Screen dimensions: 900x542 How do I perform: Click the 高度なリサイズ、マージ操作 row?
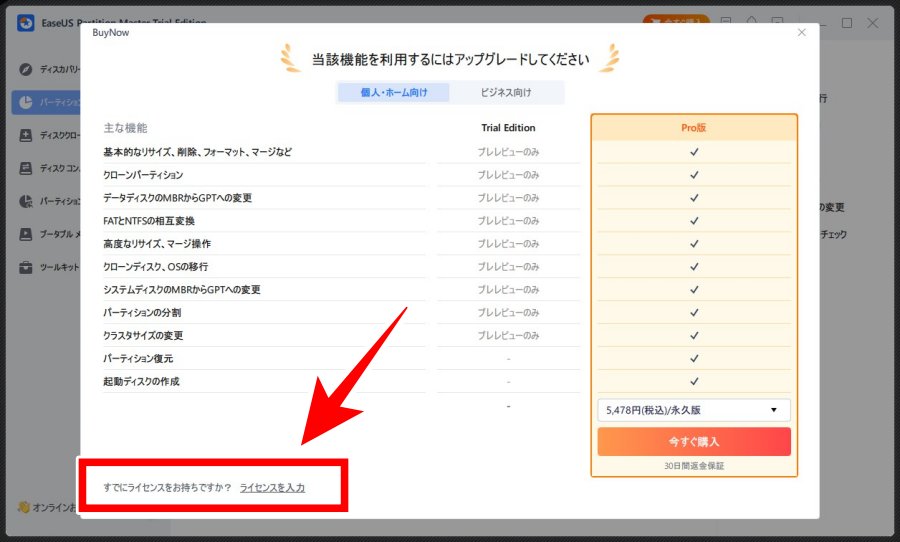pyautogui.click(x=157, y=243)
